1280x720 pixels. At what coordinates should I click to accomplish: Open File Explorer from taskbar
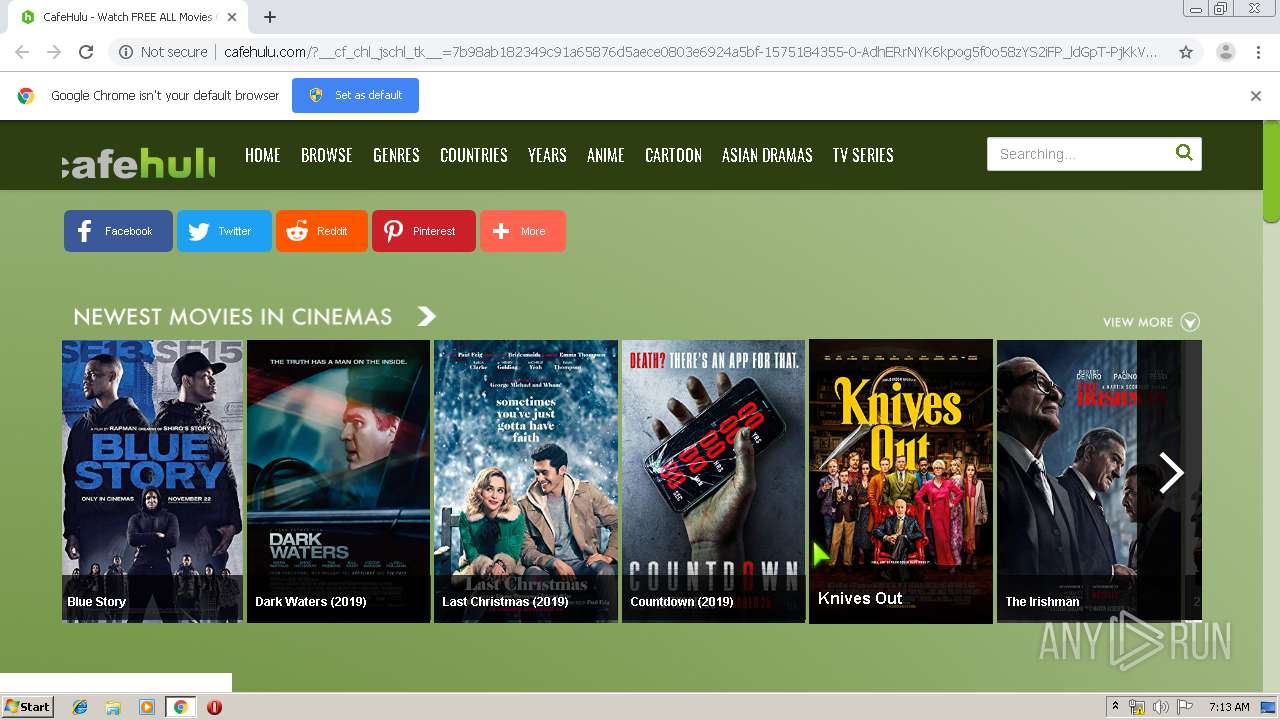113,707
